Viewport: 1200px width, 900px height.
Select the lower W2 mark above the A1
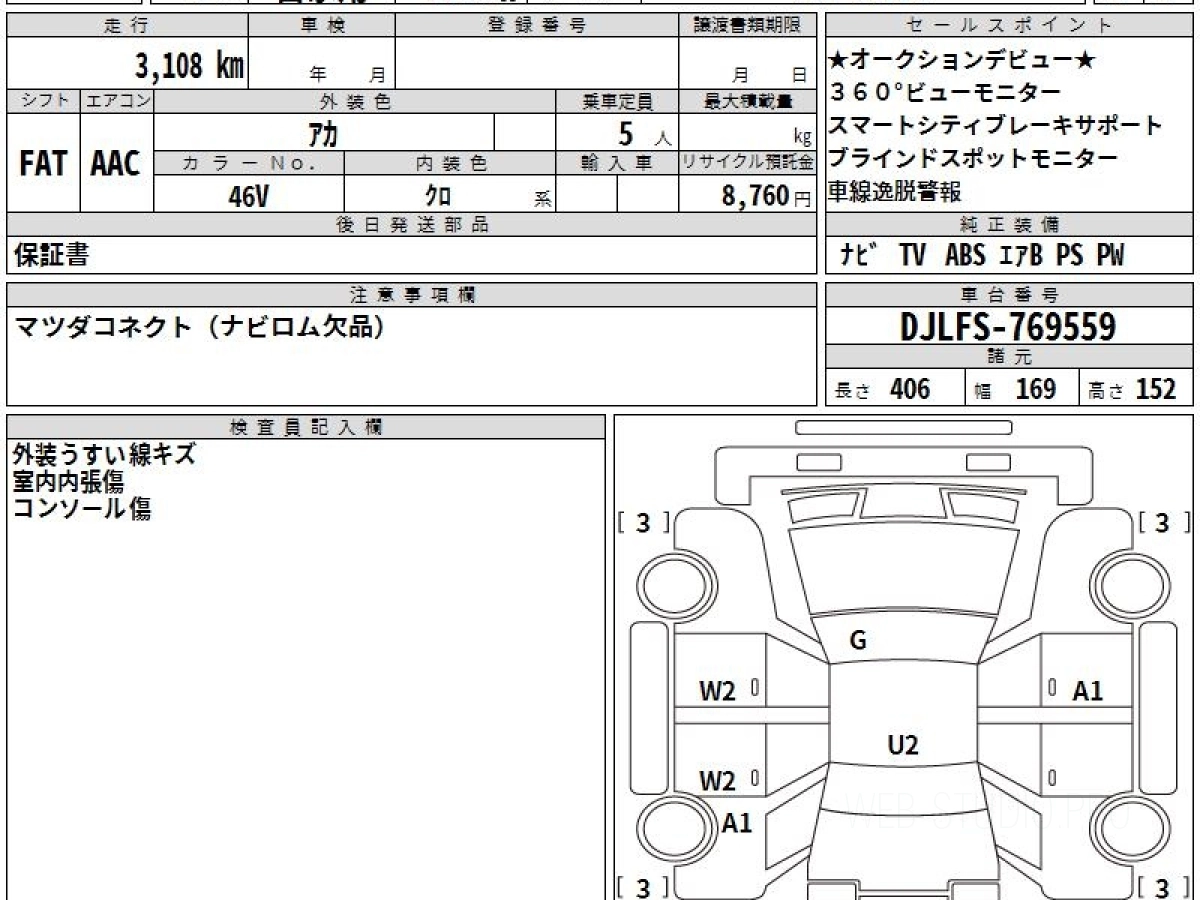pos(717,781)
